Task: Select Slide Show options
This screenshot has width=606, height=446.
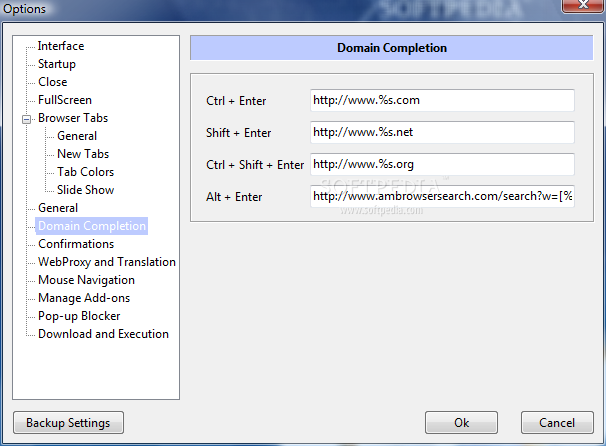Action: pyautogui.click(x=85, y=190)
